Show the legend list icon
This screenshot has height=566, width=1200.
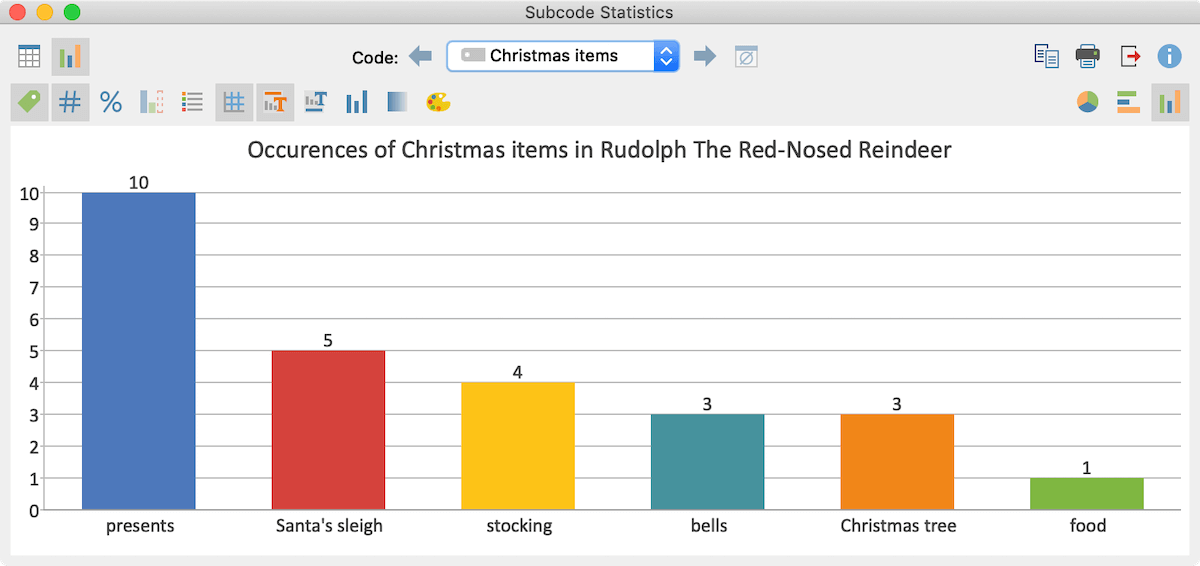[x=193, y=102]
